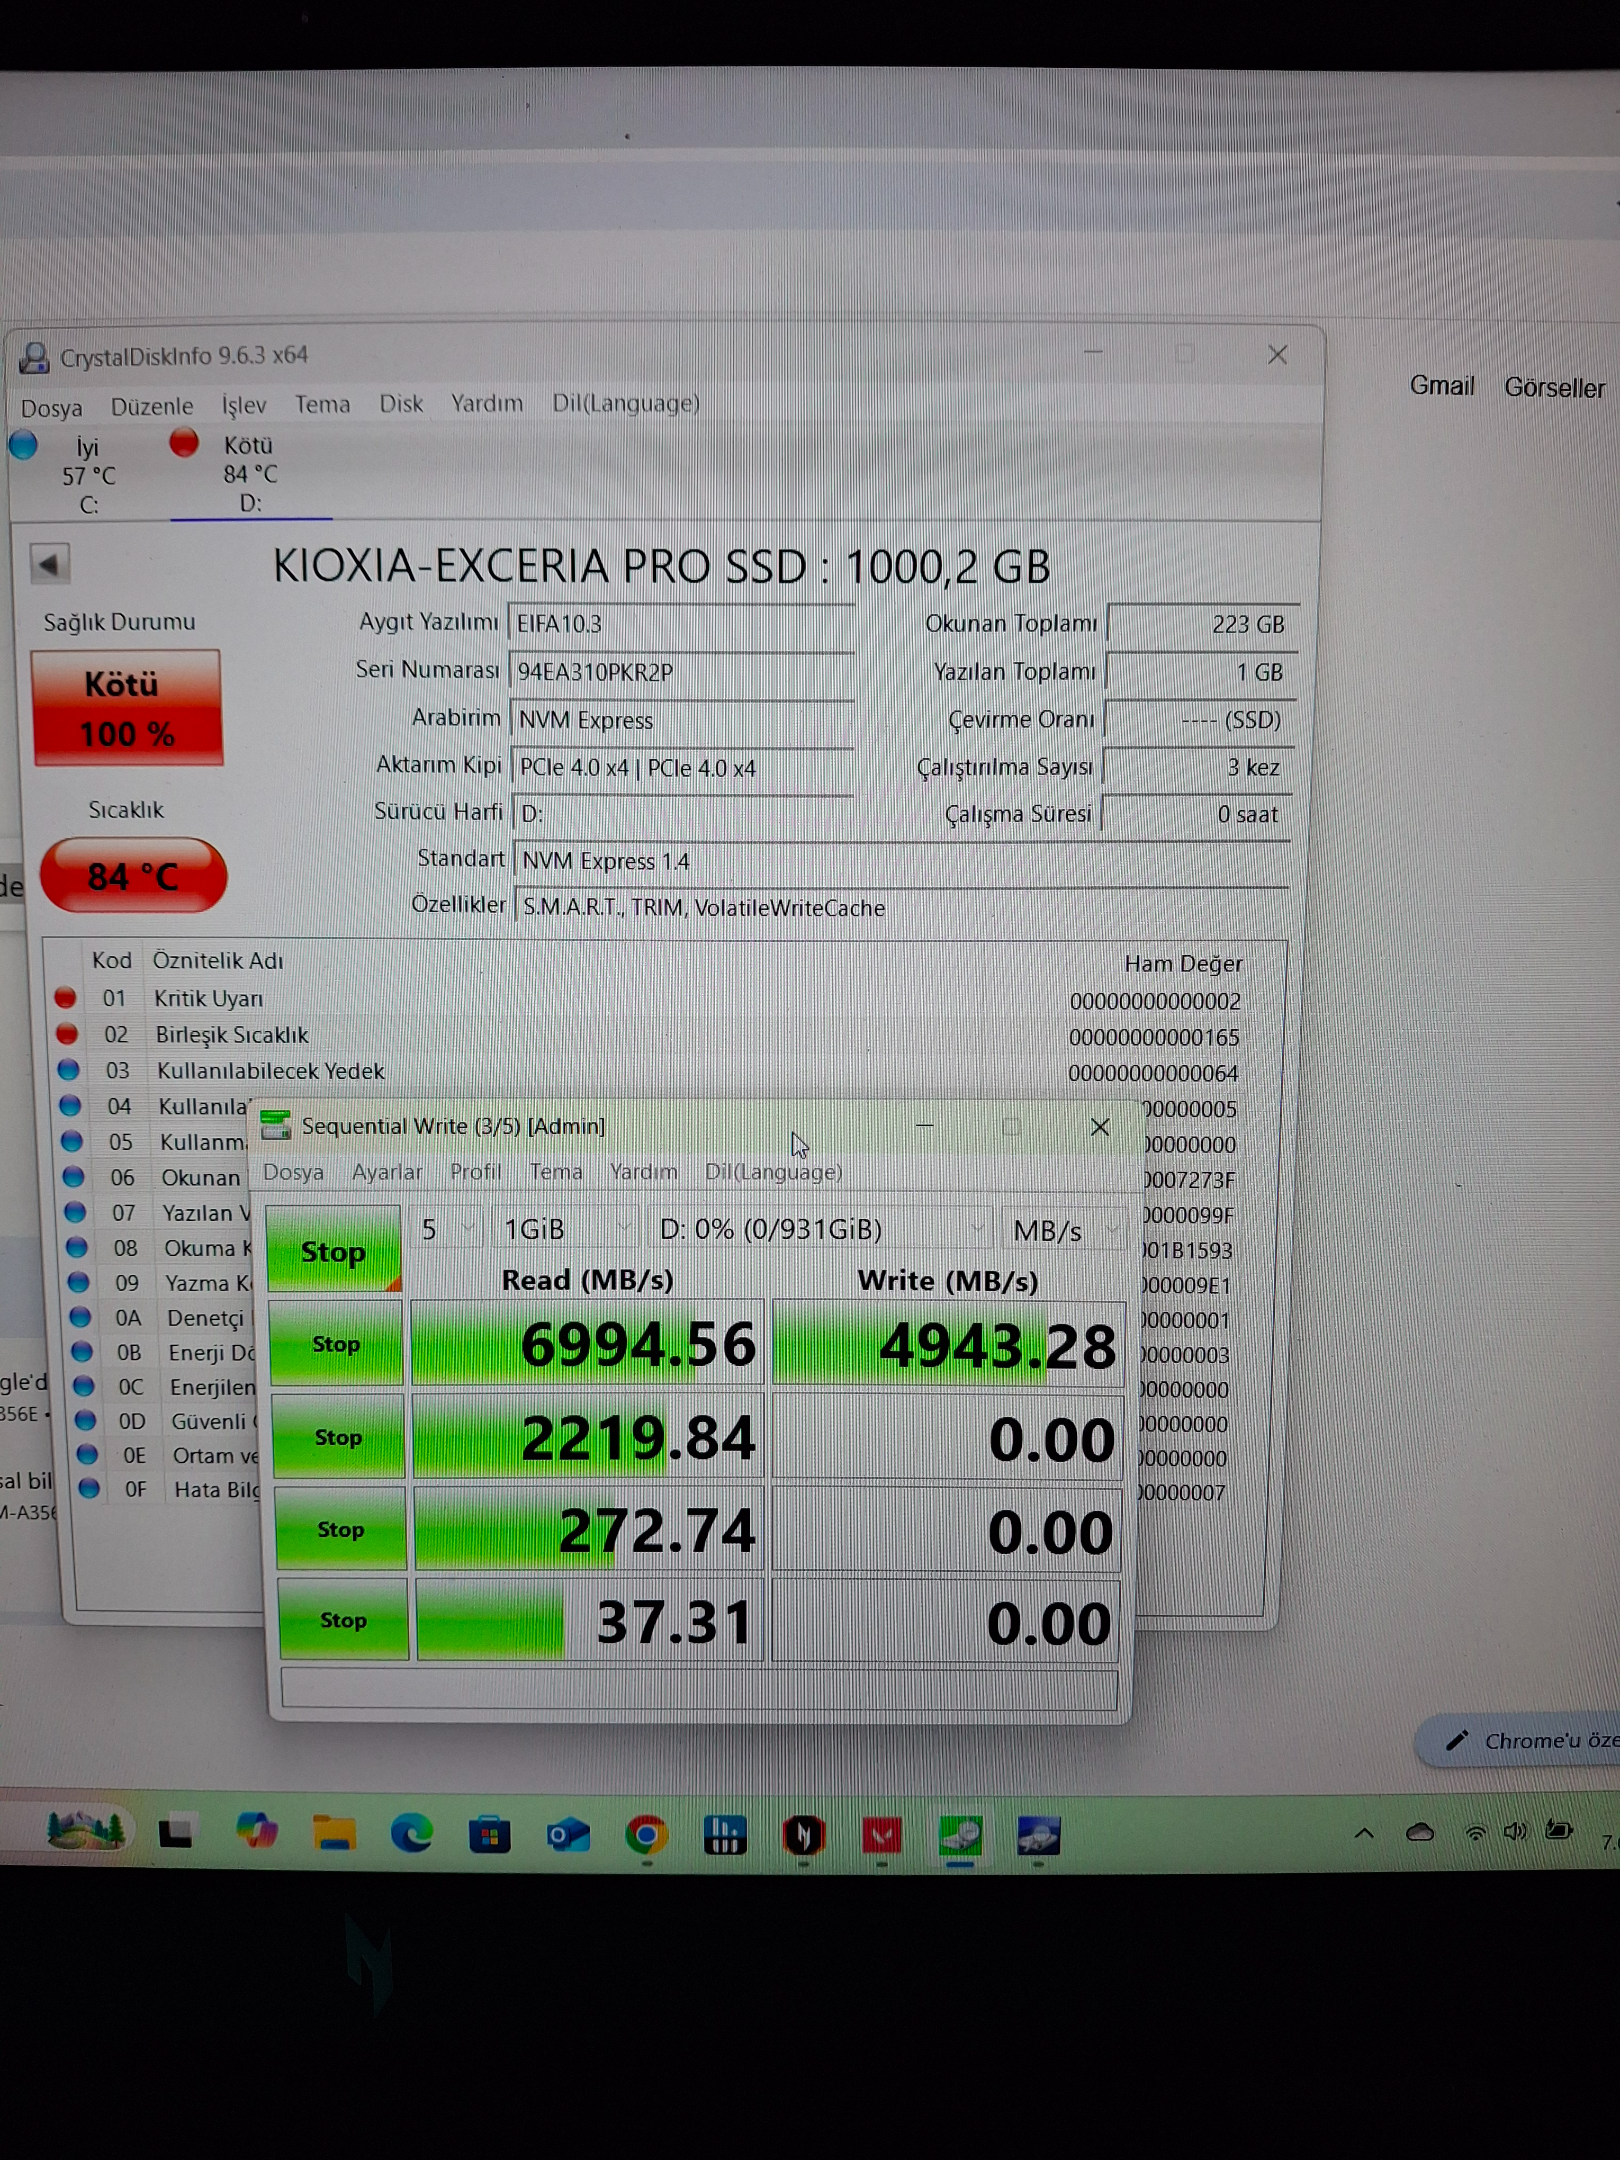Open Tema menu in CrystalDiskMark
This screenshot has height=2160, width=1620.
556,1171
